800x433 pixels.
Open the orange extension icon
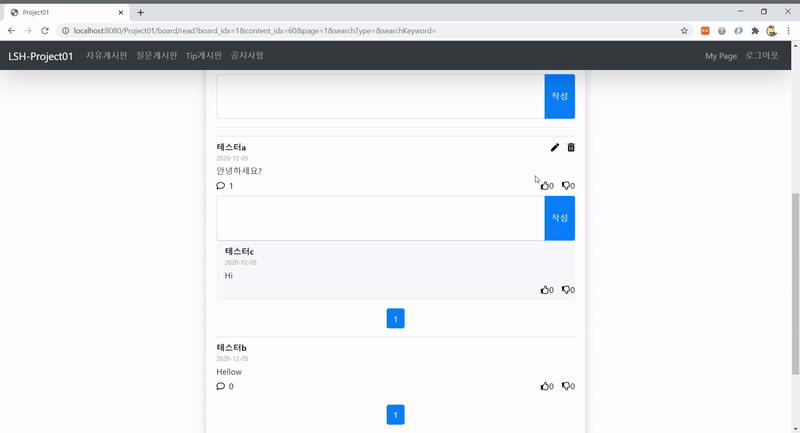pos(705,31)
